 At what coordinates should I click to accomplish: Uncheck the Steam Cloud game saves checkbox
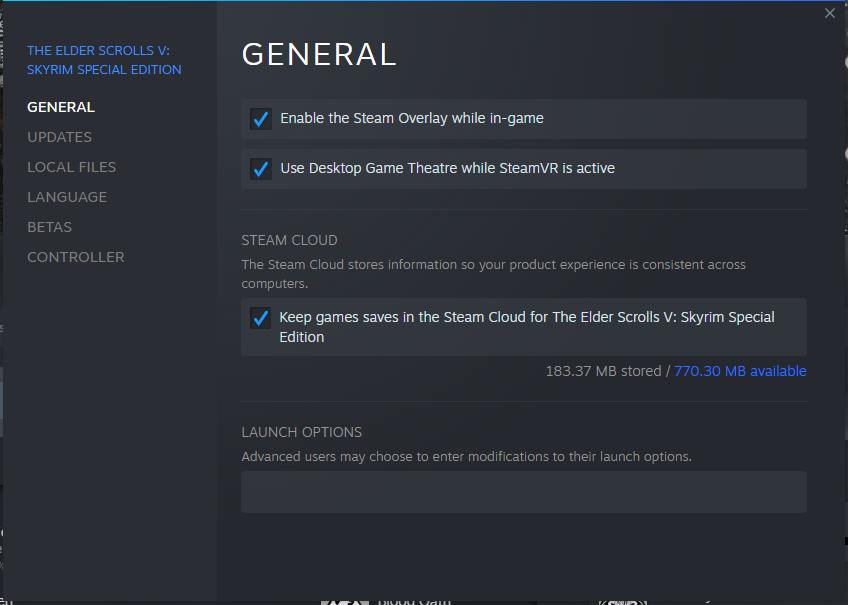(261, 318)
